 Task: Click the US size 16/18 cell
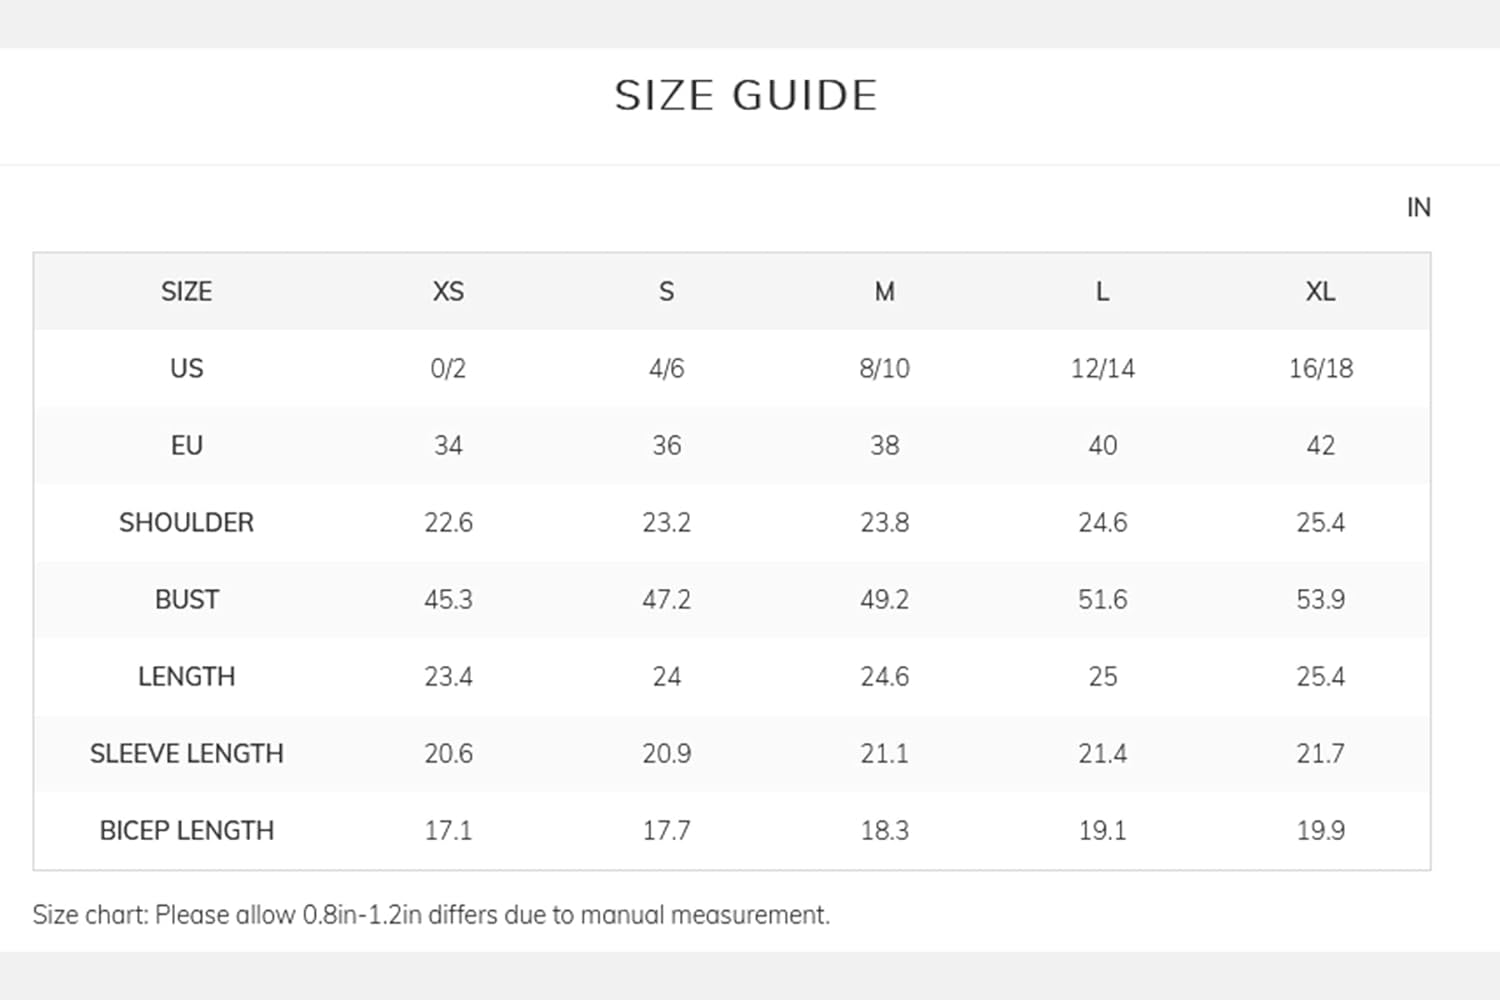pyautogui.click(x=1320, y=368)
